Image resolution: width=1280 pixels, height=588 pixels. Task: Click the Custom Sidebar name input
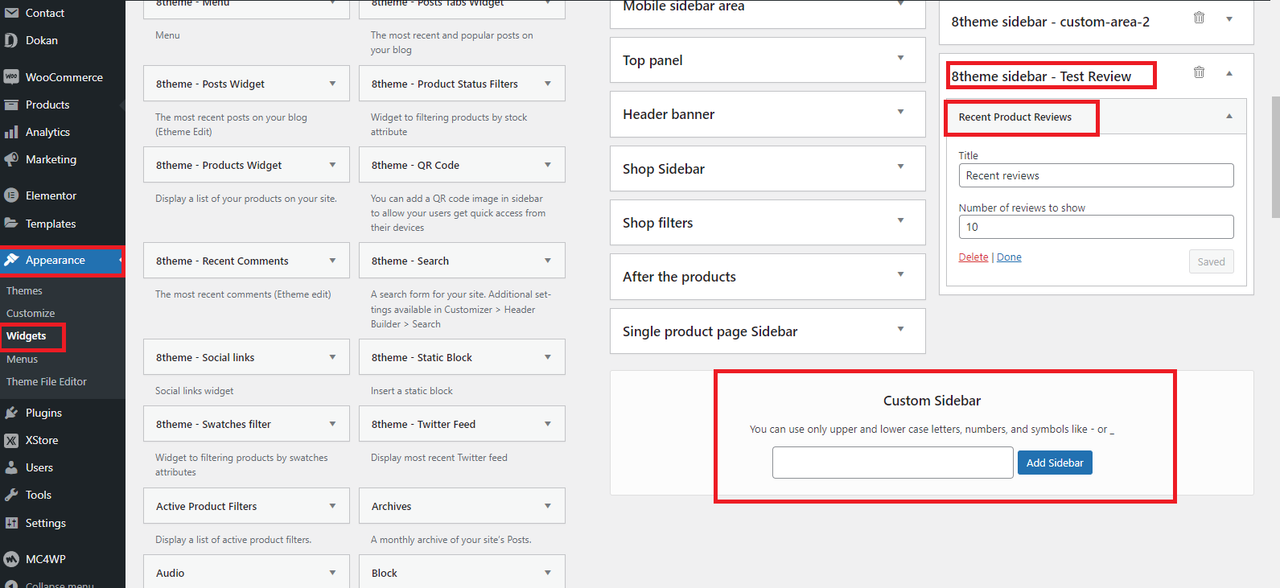[893, 462]
